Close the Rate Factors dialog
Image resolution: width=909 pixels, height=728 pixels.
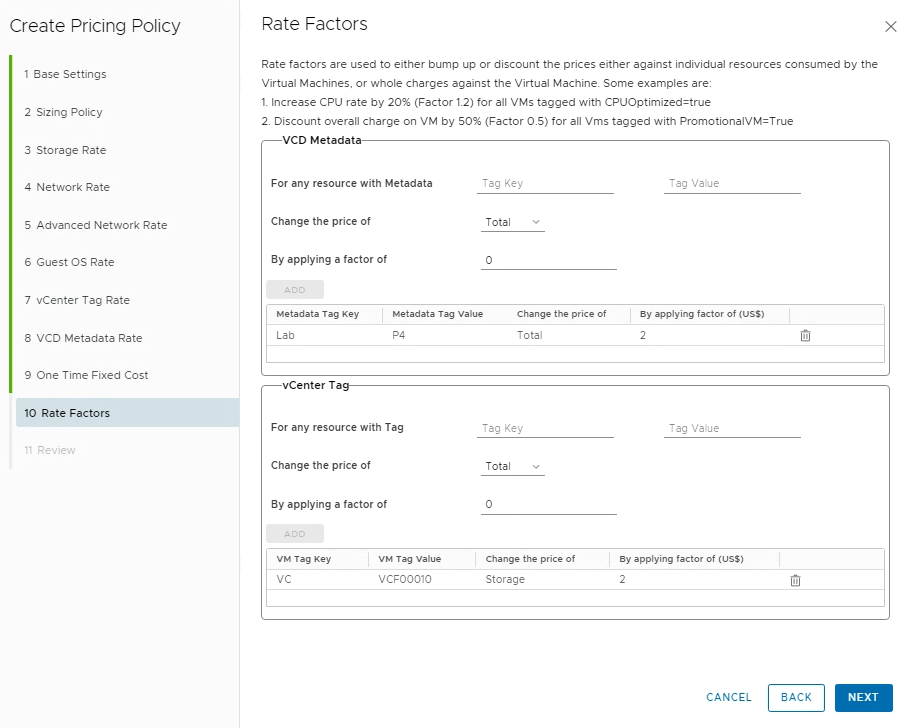pos(891,27)
